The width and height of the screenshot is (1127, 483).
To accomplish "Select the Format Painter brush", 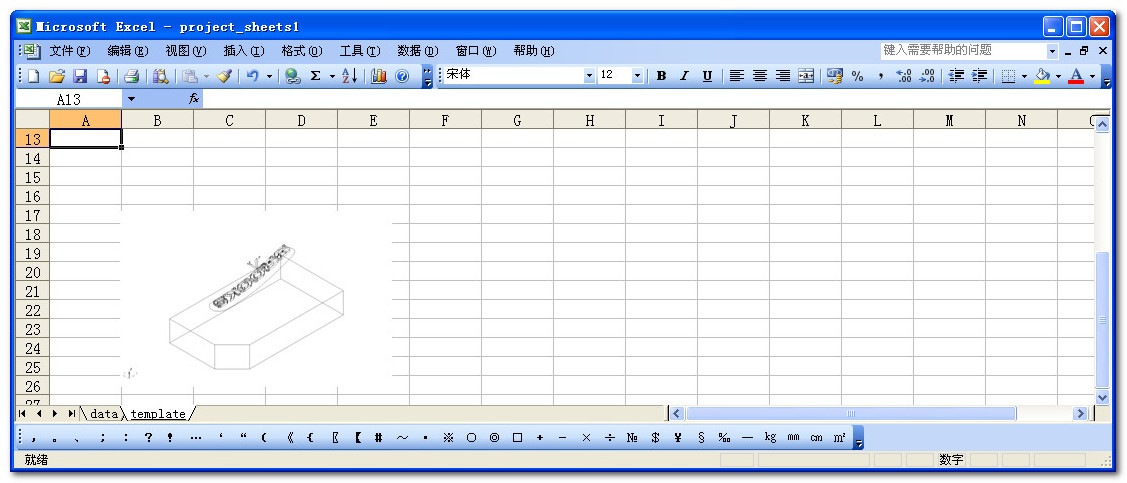I will pyautogui.click(x=224, y=76).
